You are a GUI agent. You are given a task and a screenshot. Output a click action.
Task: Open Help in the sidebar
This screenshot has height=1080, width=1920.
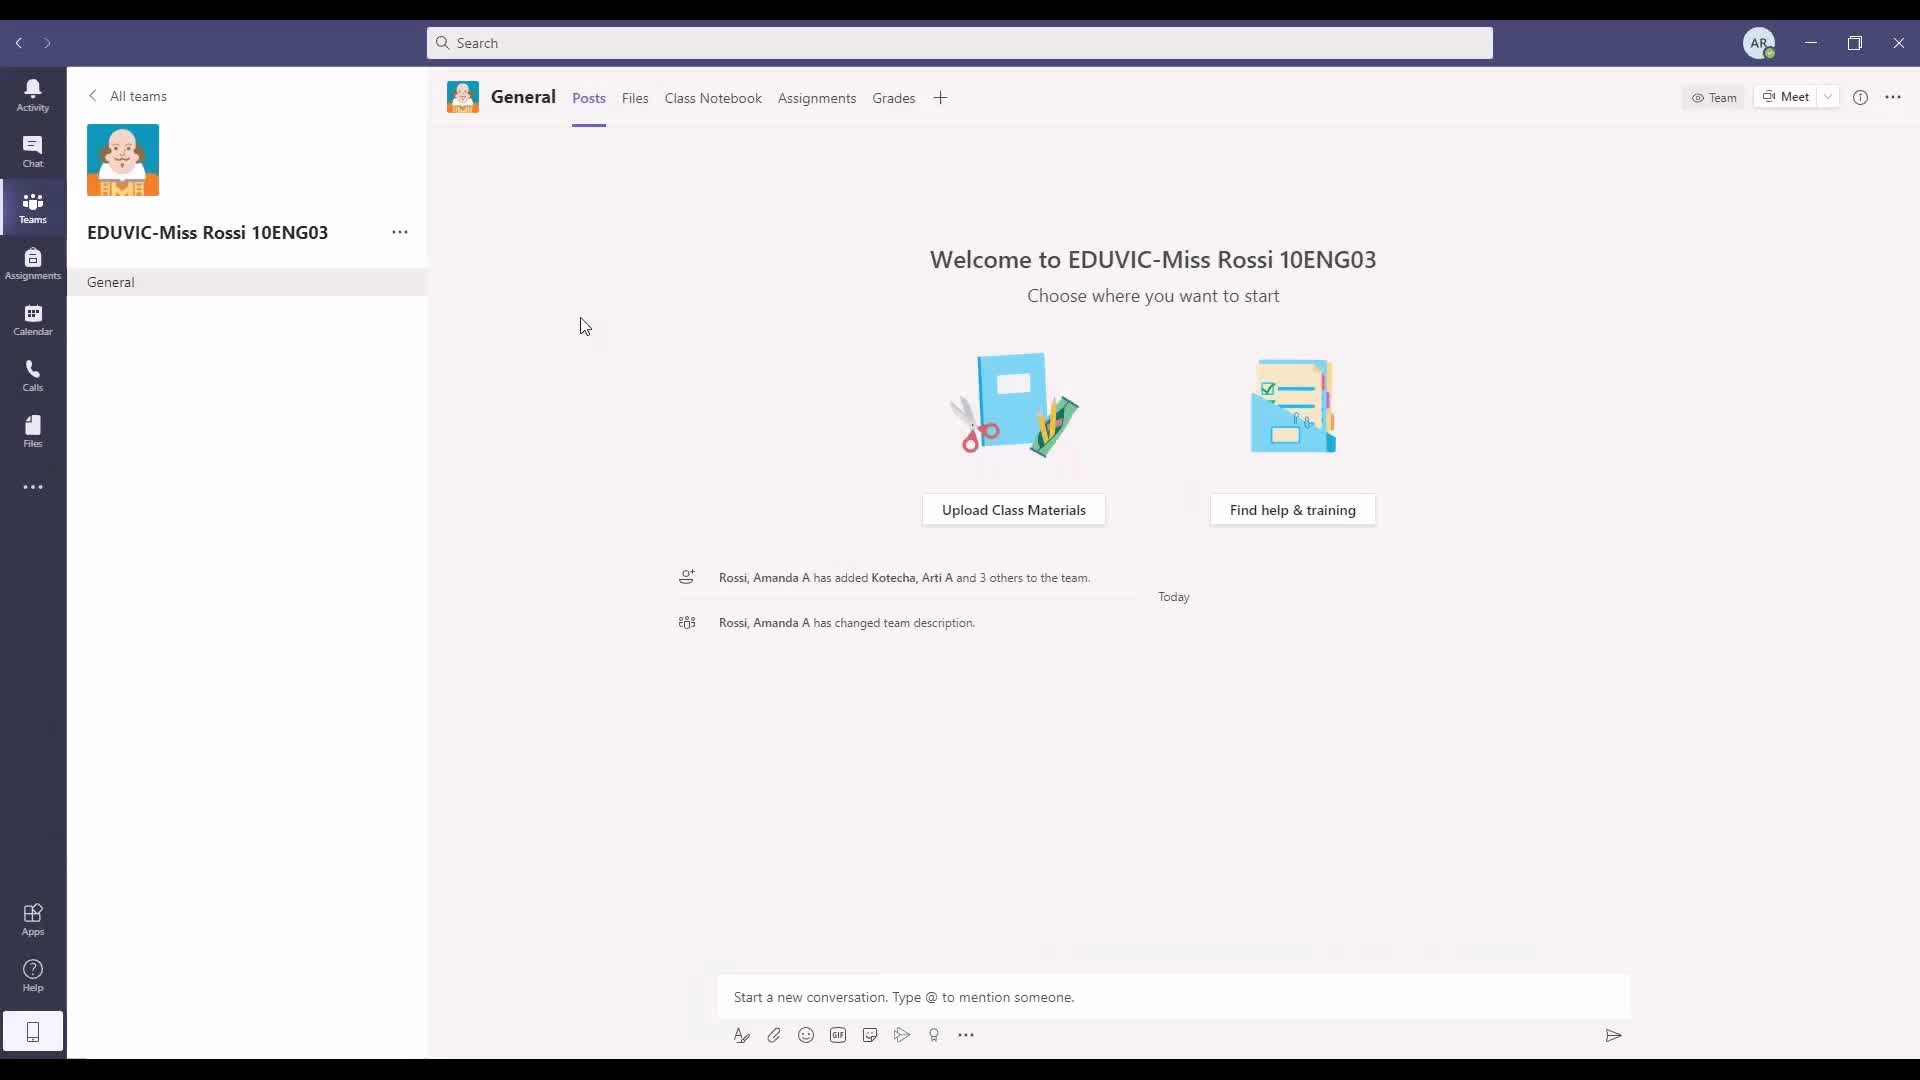click(x=33, y=975)
